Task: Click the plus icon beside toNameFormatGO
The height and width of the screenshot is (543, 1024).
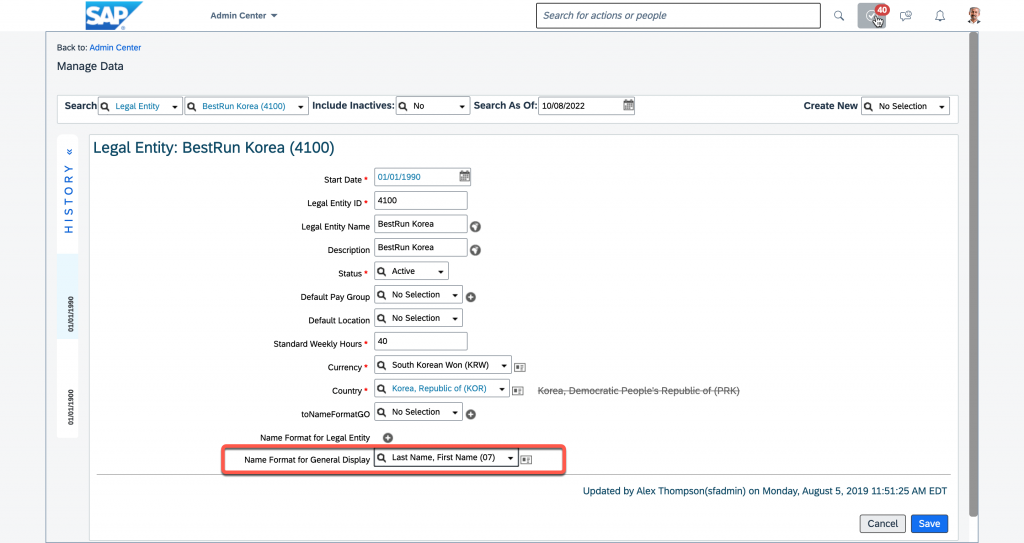Action: (x=471, y=414)
